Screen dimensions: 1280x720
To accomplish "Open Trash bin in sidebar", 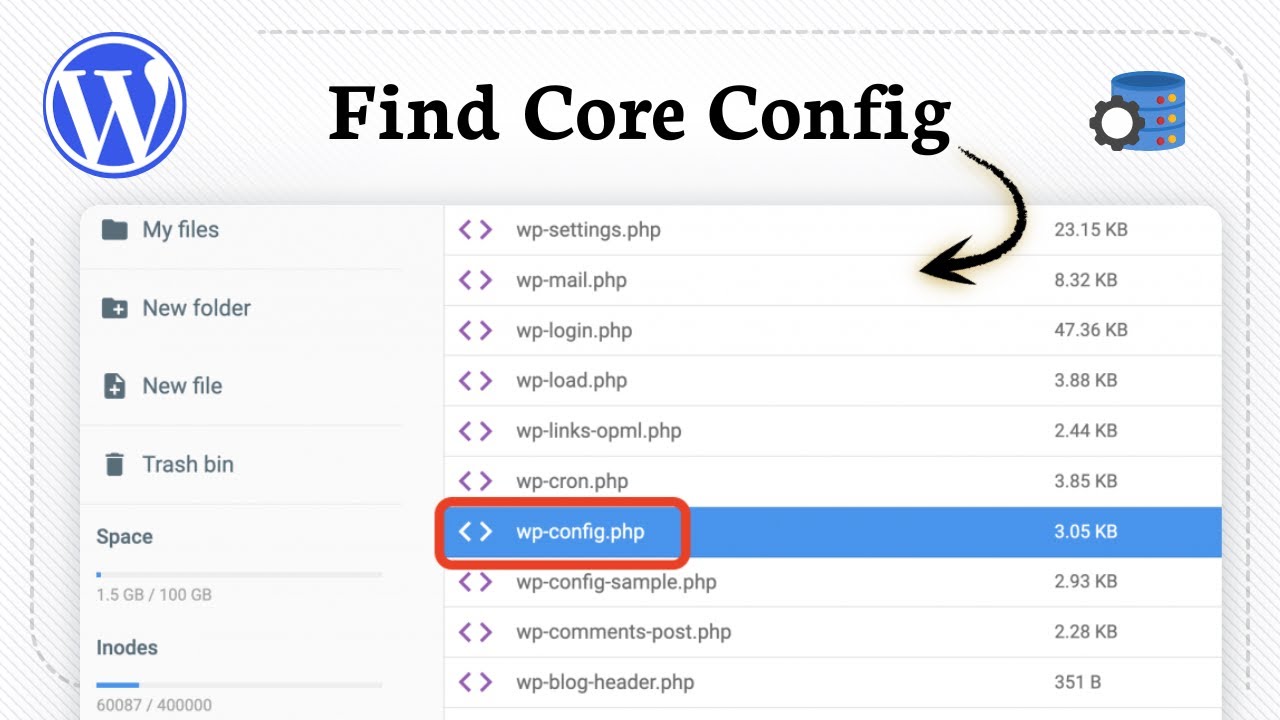I will point(188,464).
